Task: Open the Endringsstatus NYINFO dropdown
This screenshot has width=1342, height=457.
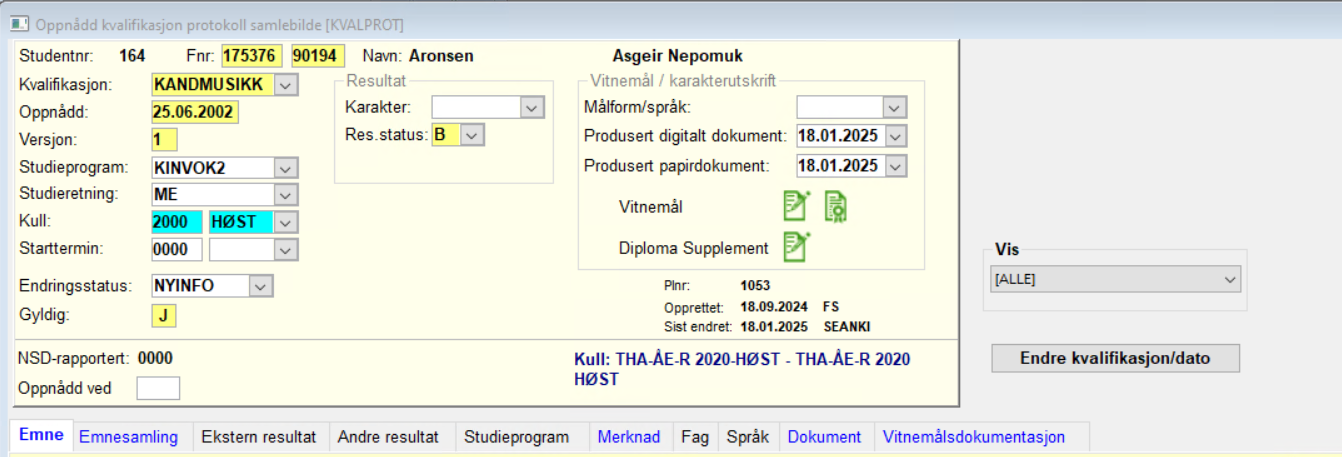Action: click(x=260, y=286)
